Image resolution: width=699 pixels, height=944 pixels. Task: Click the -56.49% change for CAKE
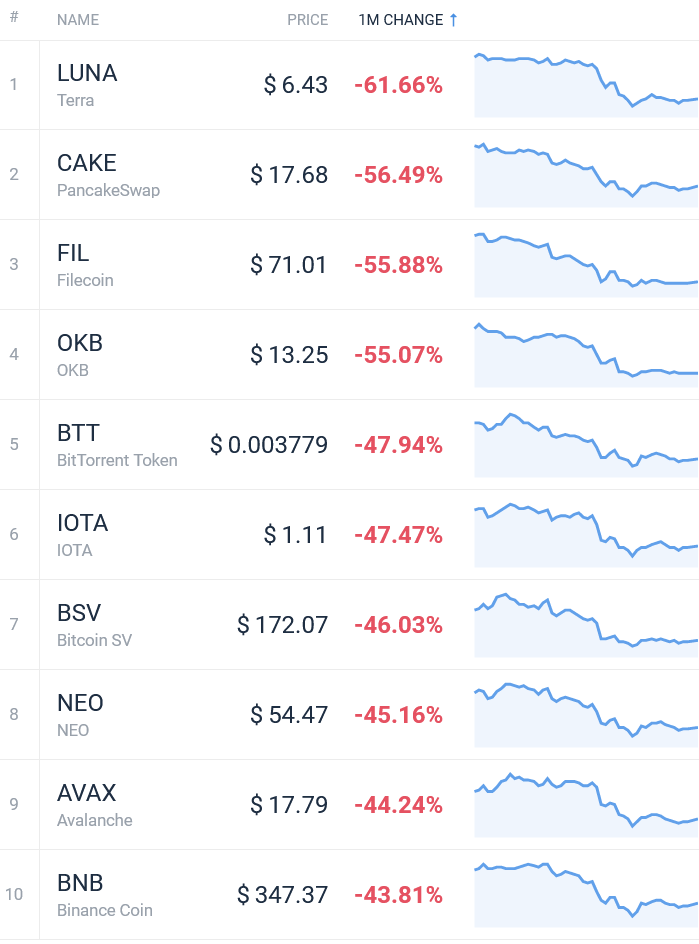(399, 175)
